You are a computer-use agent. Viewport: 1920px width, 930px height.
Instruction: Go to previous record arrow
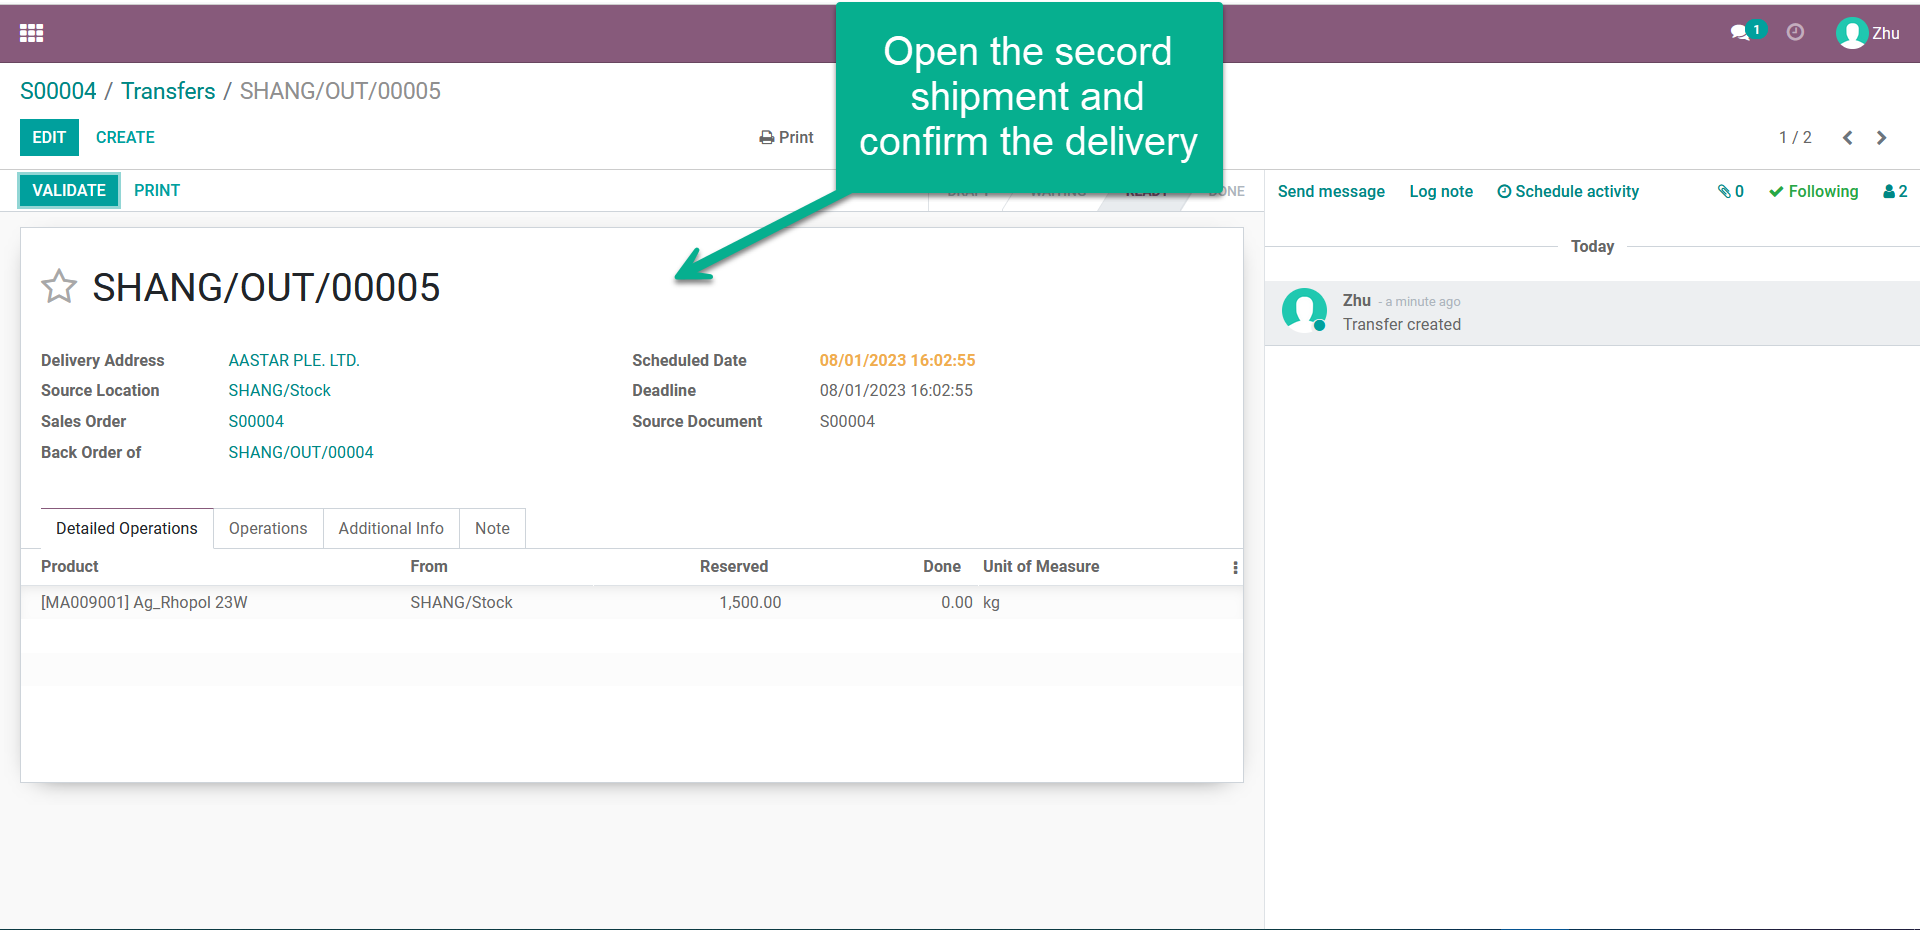point(1848,138)
